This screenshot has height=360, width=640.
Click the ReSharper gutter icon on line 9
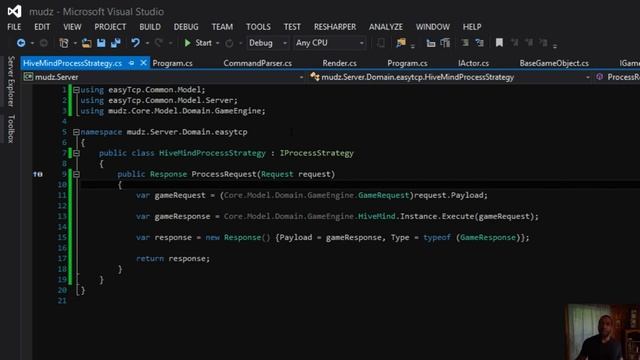38,174
